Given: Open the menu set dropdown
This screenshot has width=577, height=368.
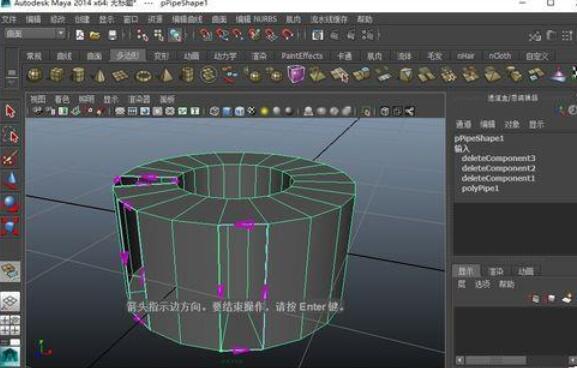Looking at the screenshot, I should tap(35, 34).
